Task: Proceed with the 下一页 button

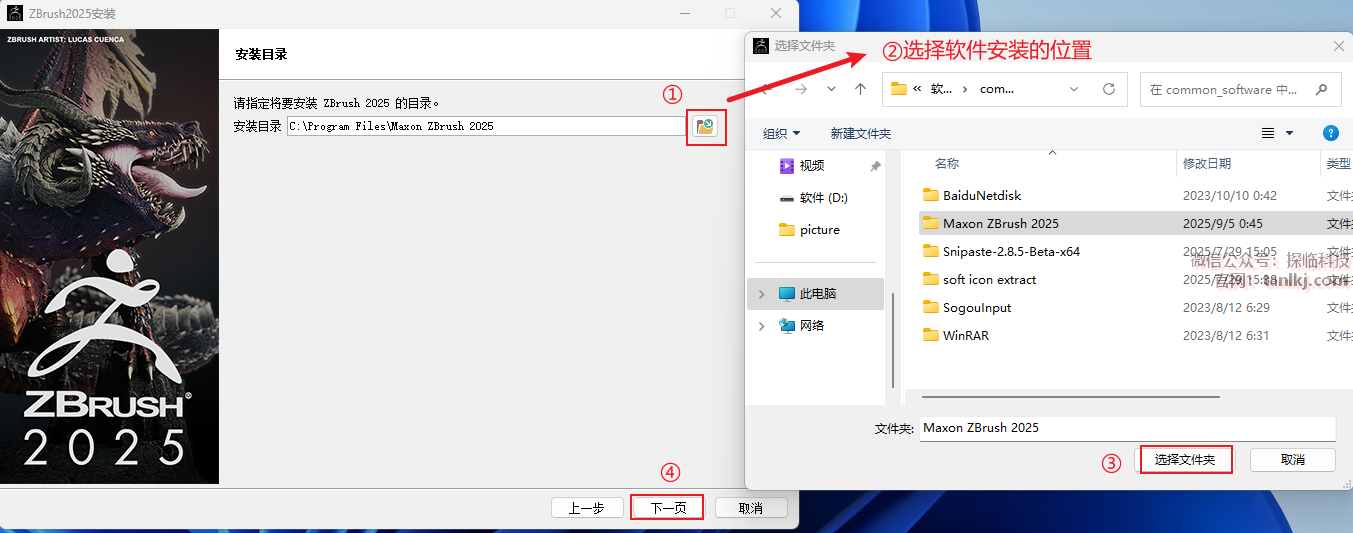Action: point(668,508)
